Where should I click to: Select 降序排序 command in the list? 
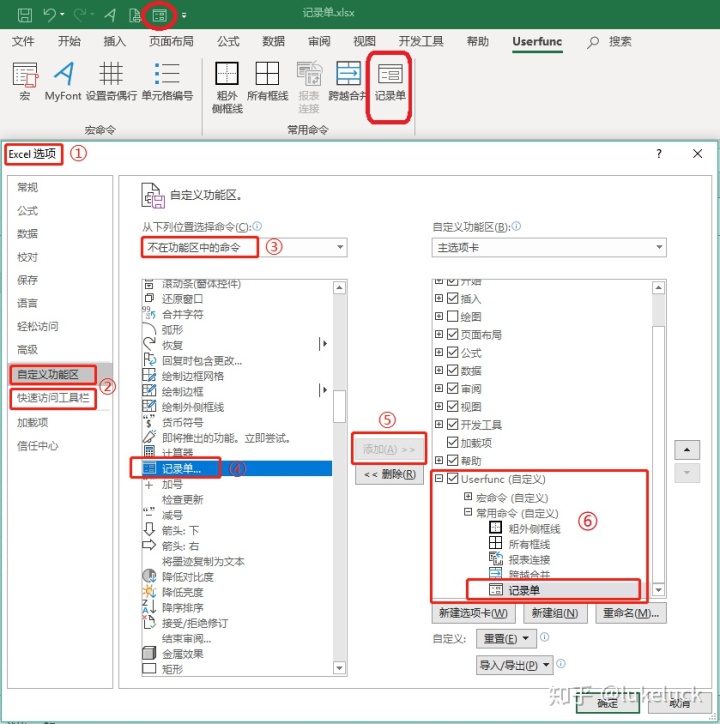[x=237, y=608]
